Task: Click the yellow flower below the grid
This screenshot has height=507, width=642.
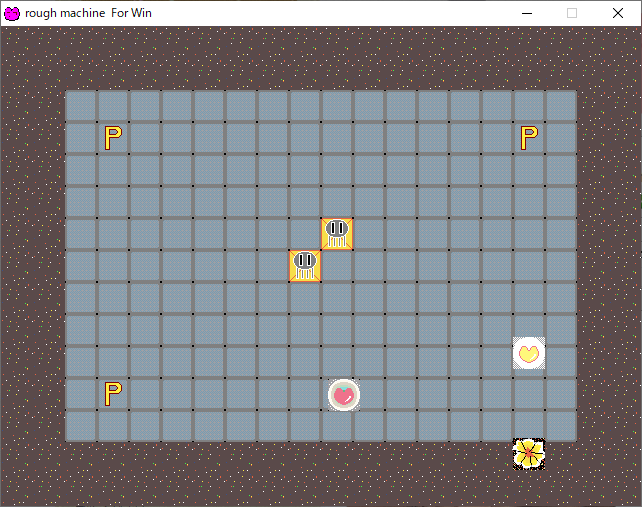Action: tap(529, 454)
